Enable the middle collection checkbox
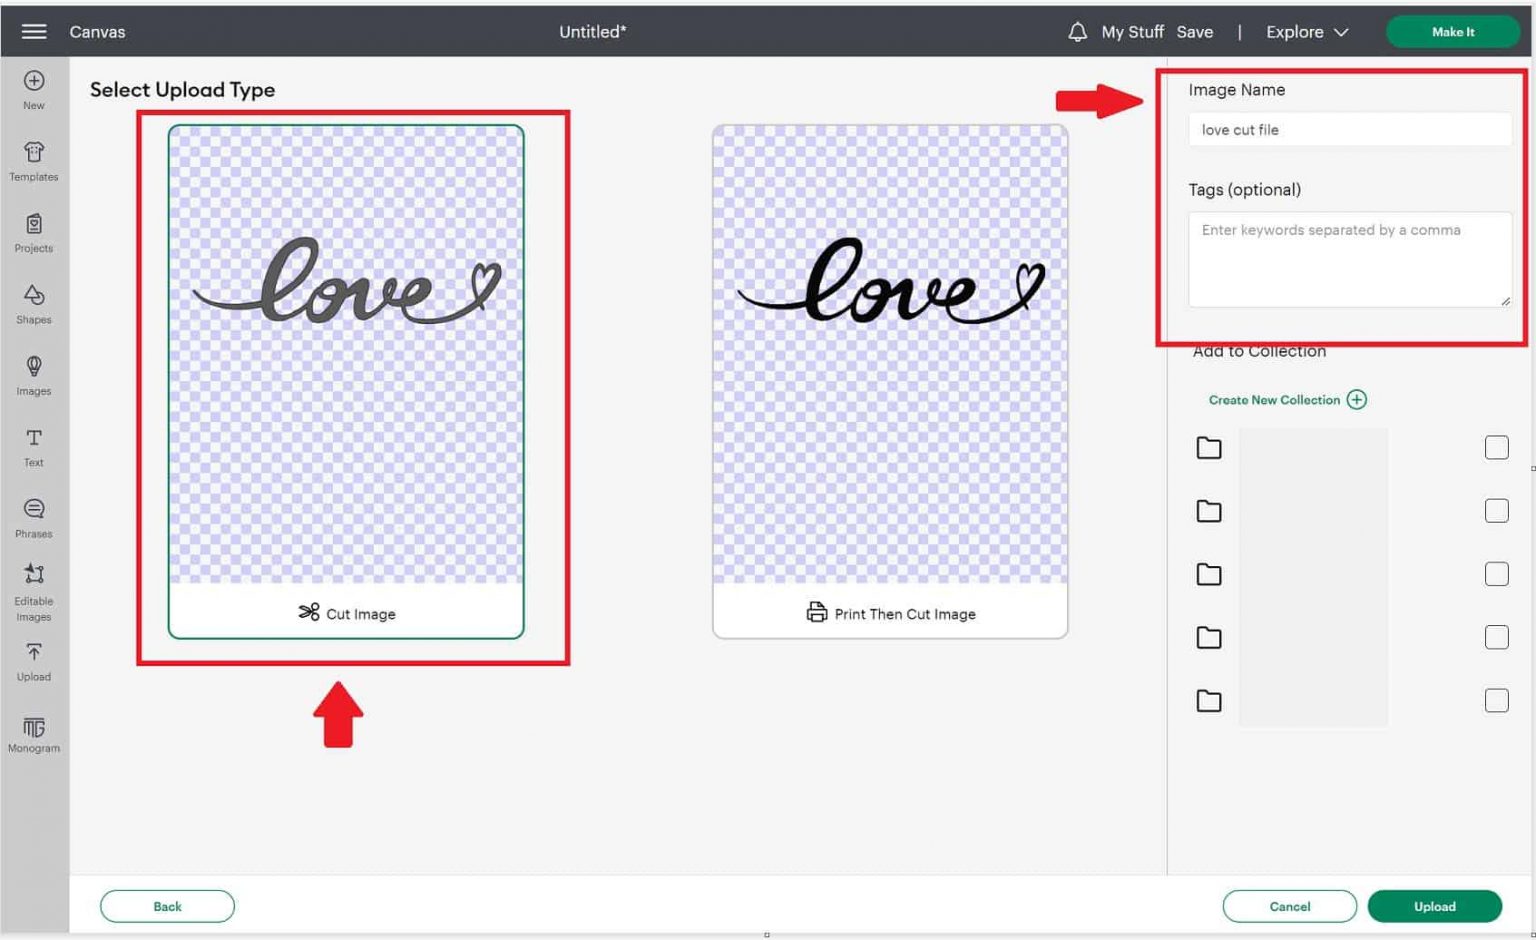The height and width of the screenshot is (940, 1536). coord(1497,574)
